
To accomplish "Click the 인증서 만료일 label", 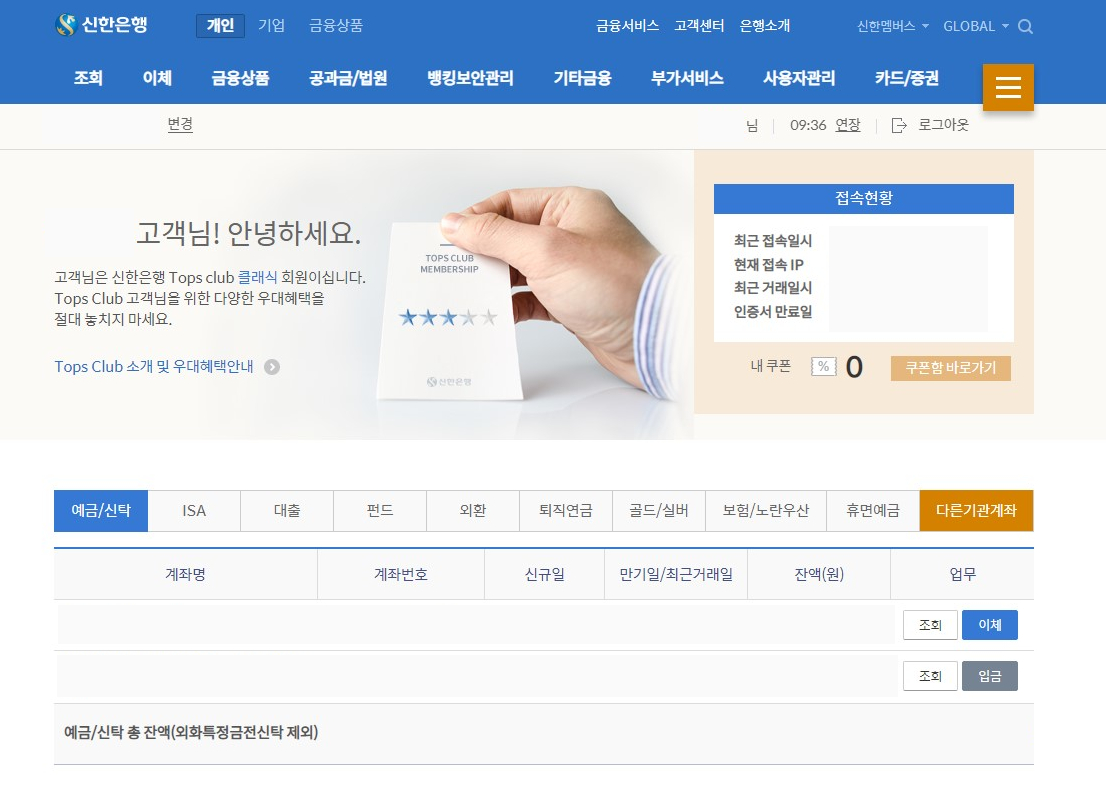I will tap(773, 312).
